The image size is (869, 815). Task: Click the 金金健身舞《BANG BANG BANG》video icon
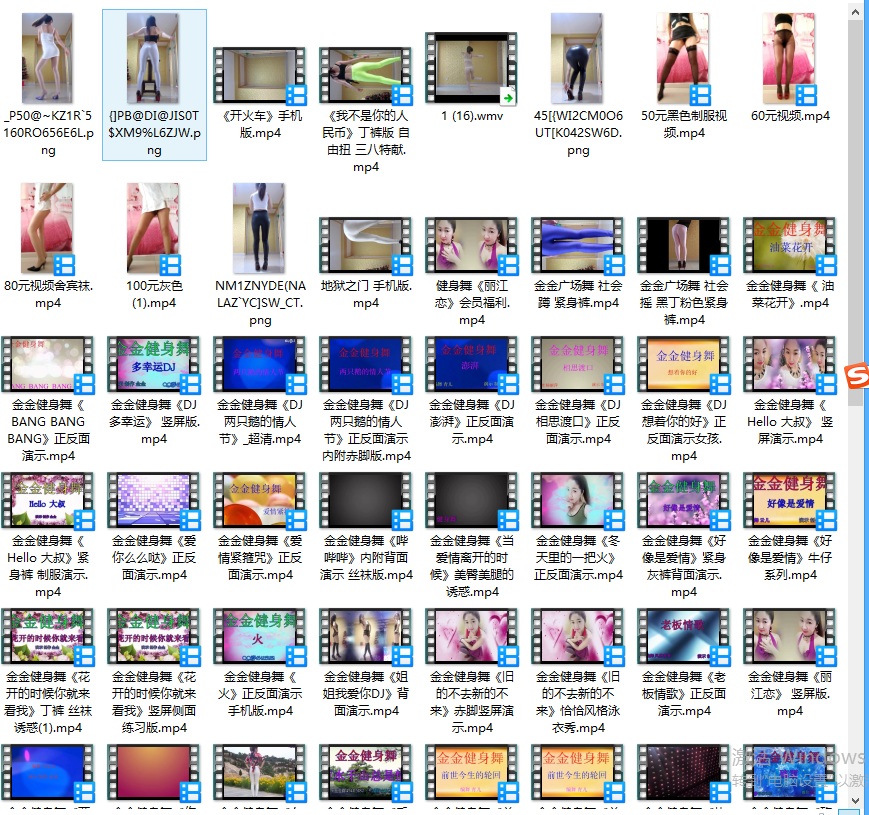point(48,365)
